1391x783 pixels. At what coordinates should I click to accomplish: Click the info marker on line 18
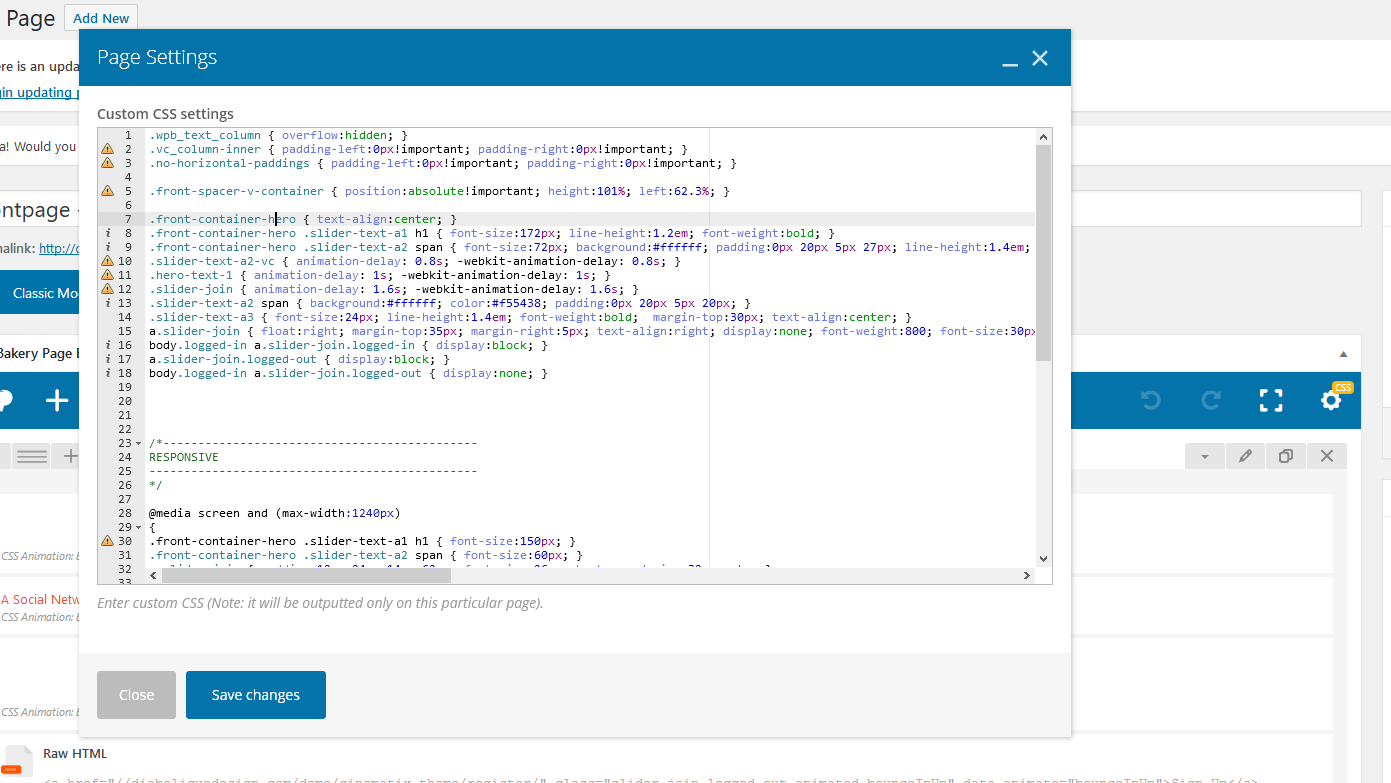point(107,373)
